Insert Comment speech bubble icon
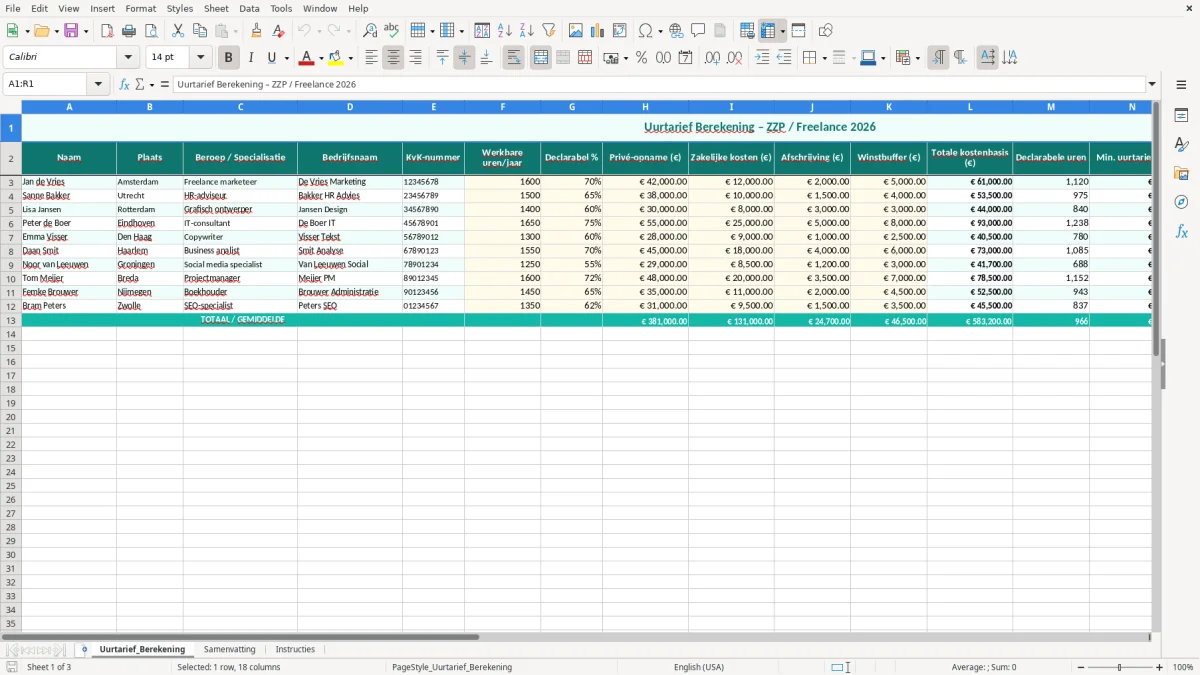The height and width of the screenshot is (675, 1200). [698, 31]
